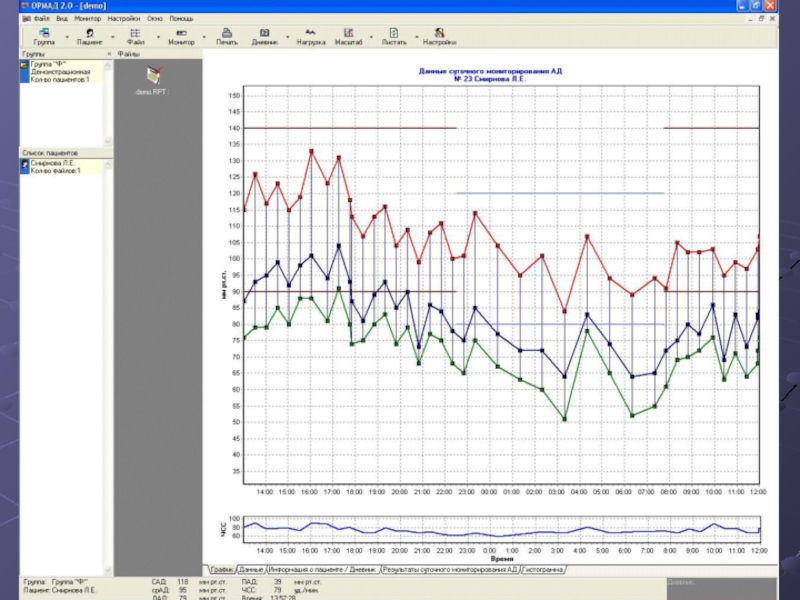The image size is (800, 600).
Task: Minimize the inner demo document window
Action: click(x=750, y=18)
